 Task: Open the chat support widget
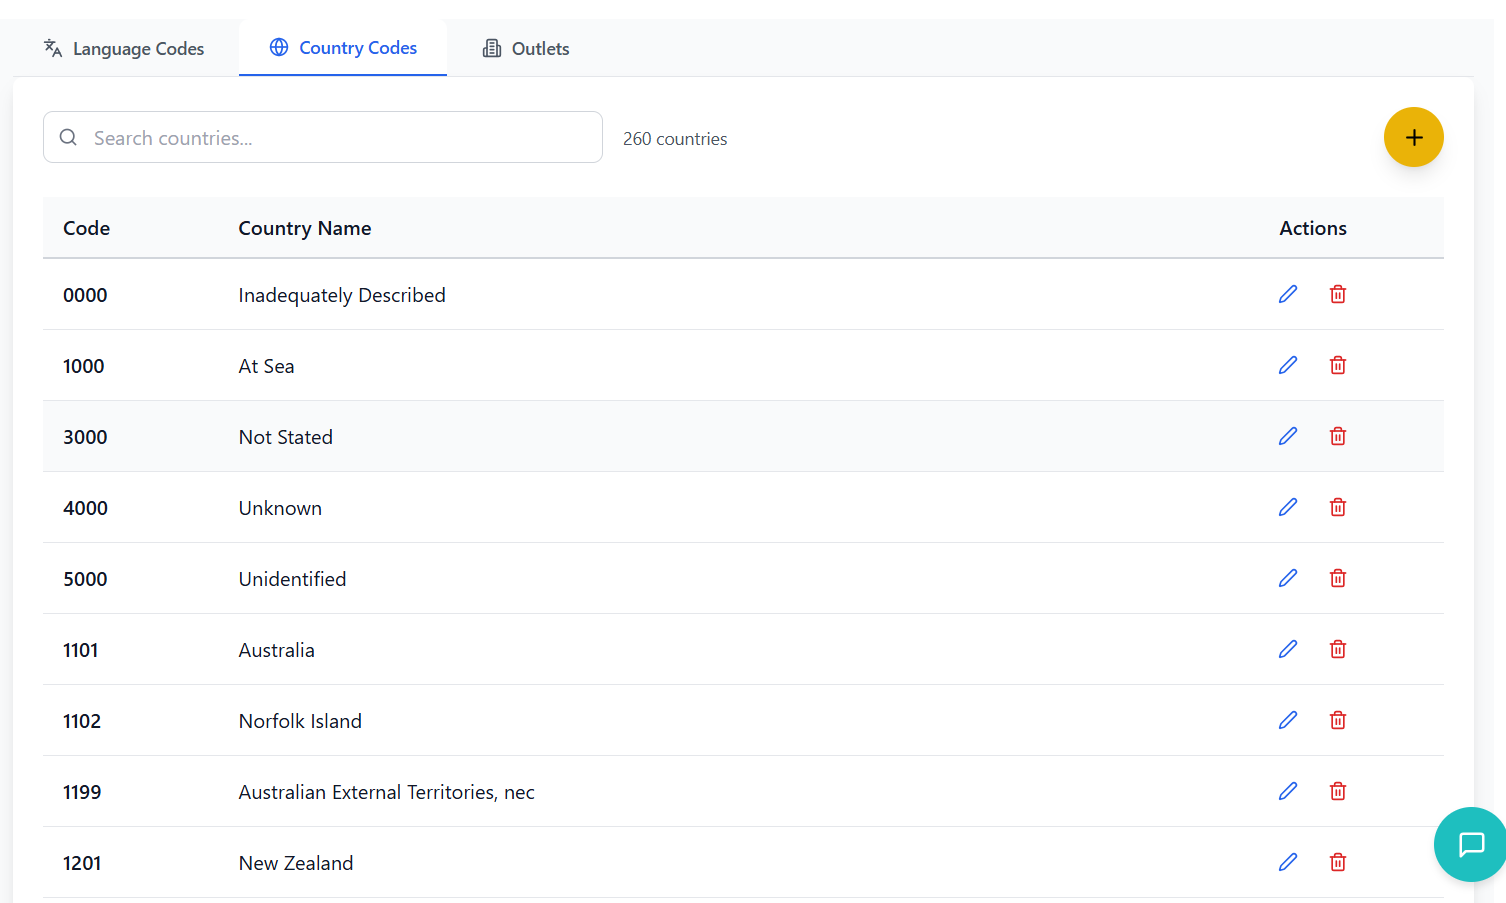pyautogui.click(x=1471, y=844)
